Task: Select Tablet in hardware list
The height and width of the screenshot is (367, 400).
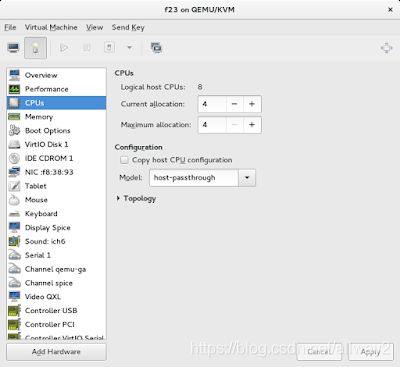Action: click(x=56, y=186)
